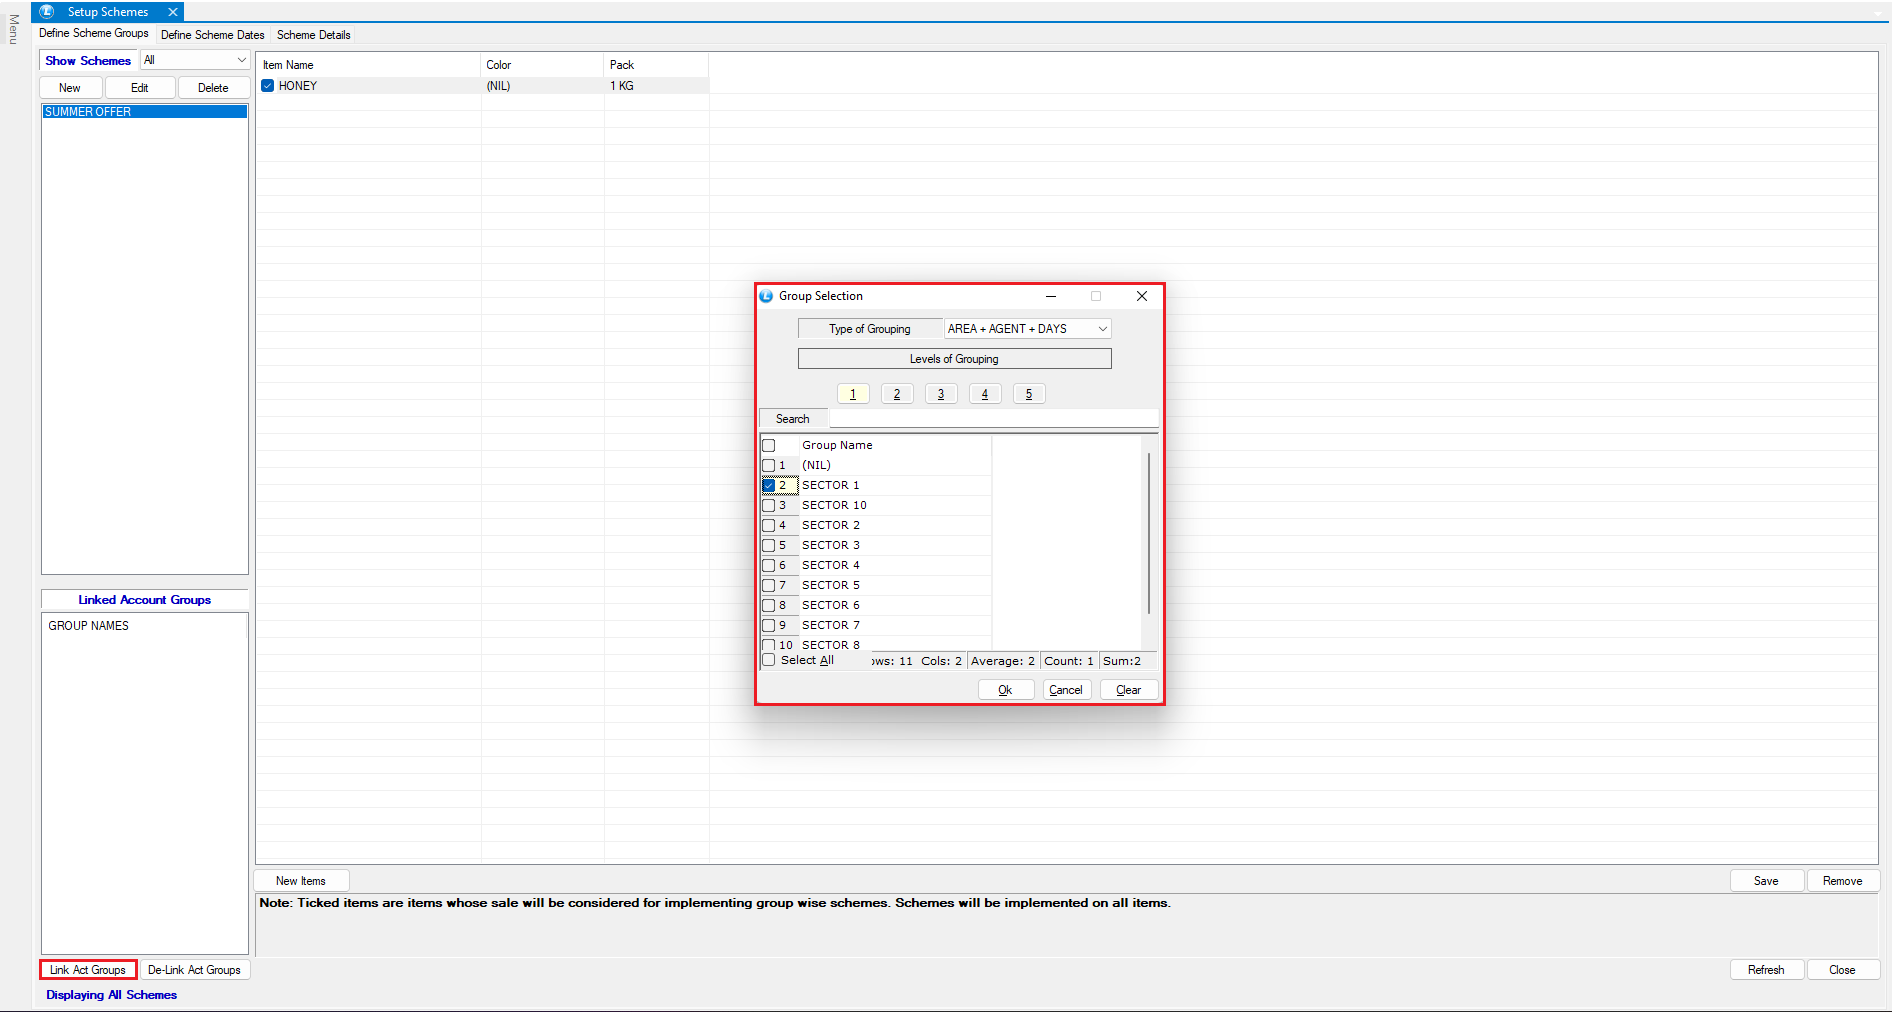Enable the Select All checkbox
Image resolution: width=1892 pixels, height=1012 pixels.
tap(769, 660)
